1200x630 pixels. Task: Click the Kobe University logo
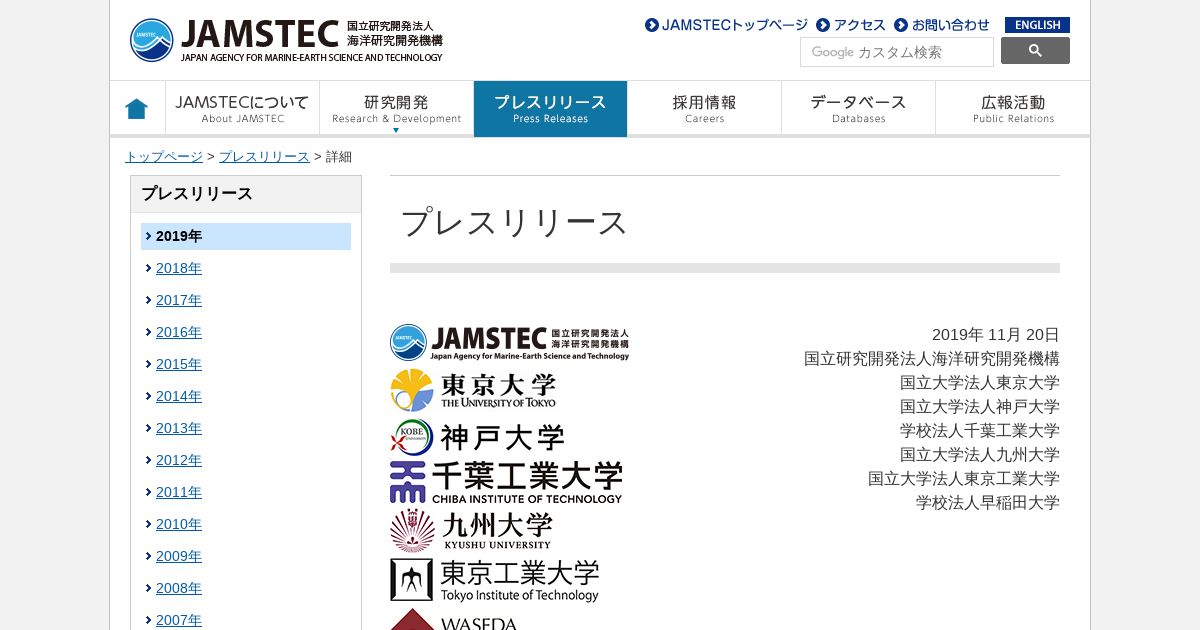click(x=477, y=437)
